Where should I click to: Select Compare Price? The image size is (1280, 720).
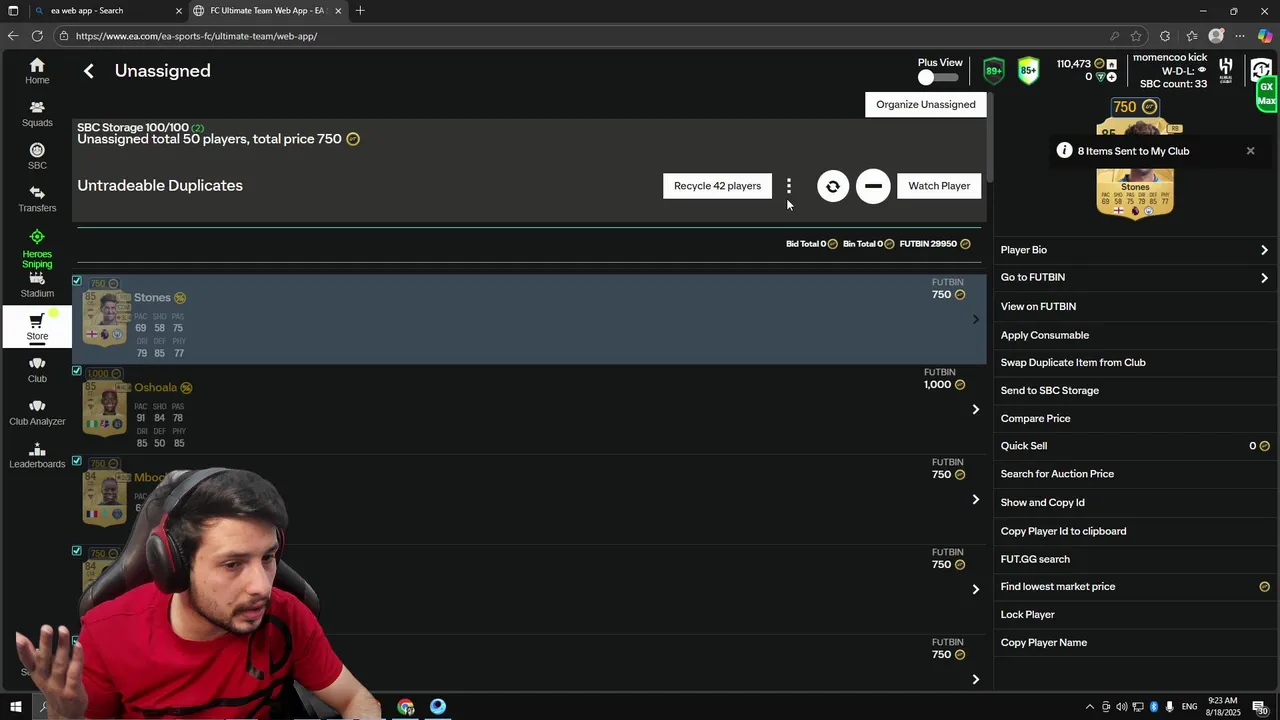(x=1135, y=418)
